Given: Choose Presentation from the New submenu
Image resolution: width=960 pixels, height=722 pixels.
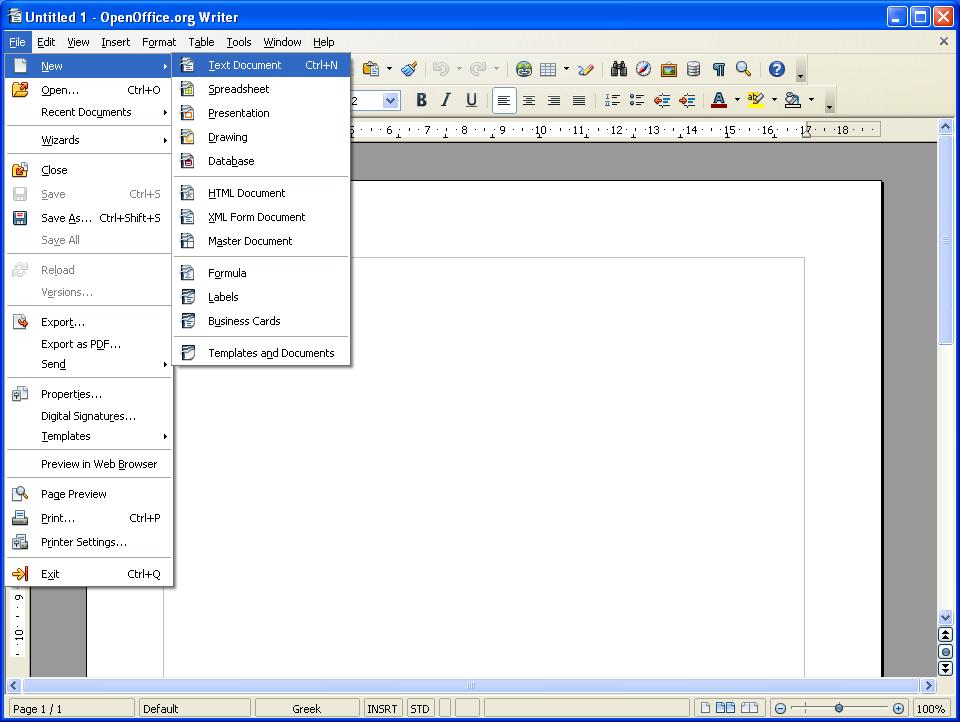Looking at the screenshot, I should pyautogui.click(x=261, y=113).
